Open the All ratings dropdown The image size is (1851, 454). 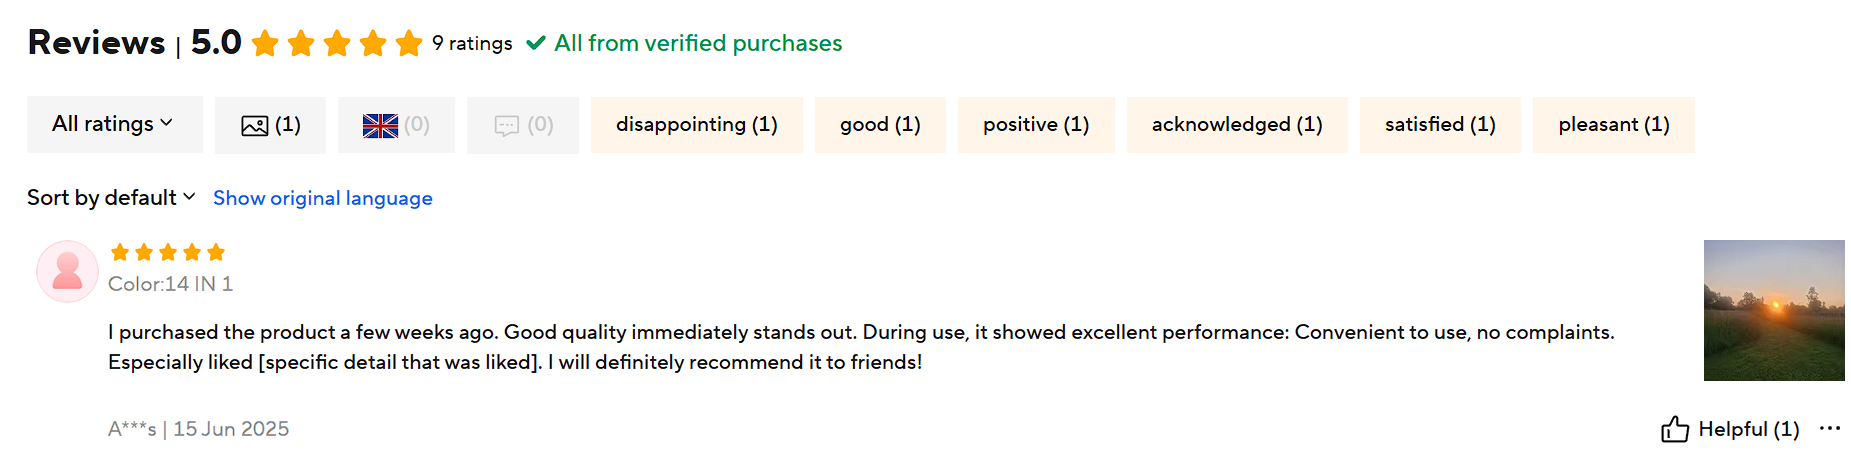click(x=114, y=124)
